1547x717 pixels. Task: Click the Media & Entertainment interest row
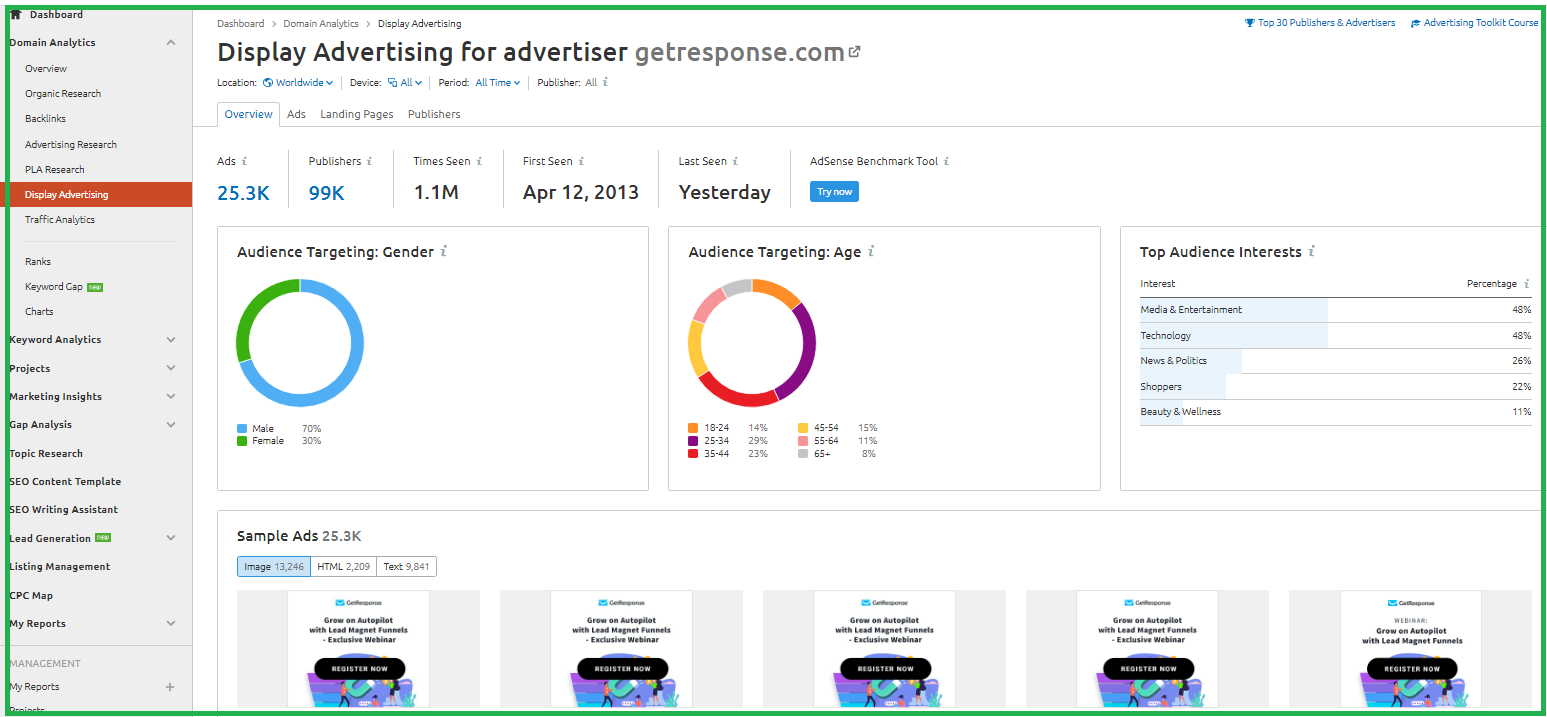[x=1336, y=310]
